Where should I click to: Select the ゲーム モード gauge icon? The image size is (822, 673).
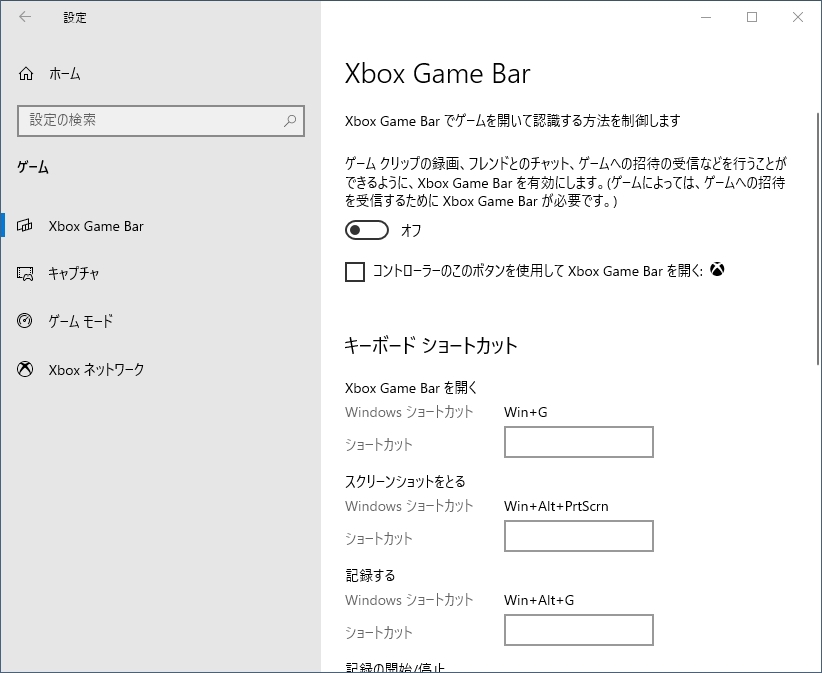[25, 320]
